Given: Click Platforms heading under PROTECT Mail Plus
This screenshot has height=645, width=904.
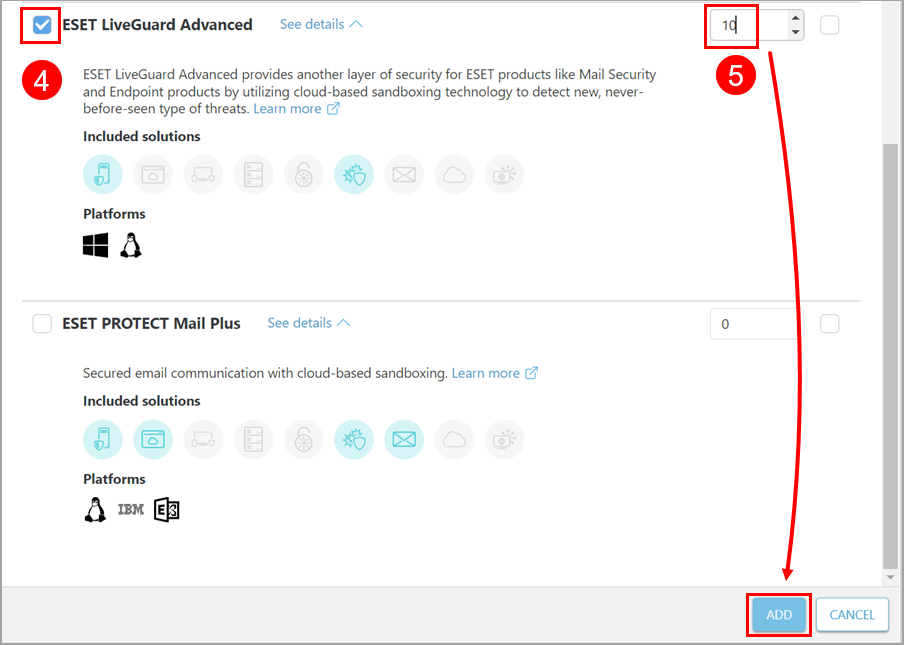Looking at the screenshot, I should coord(114,479).
